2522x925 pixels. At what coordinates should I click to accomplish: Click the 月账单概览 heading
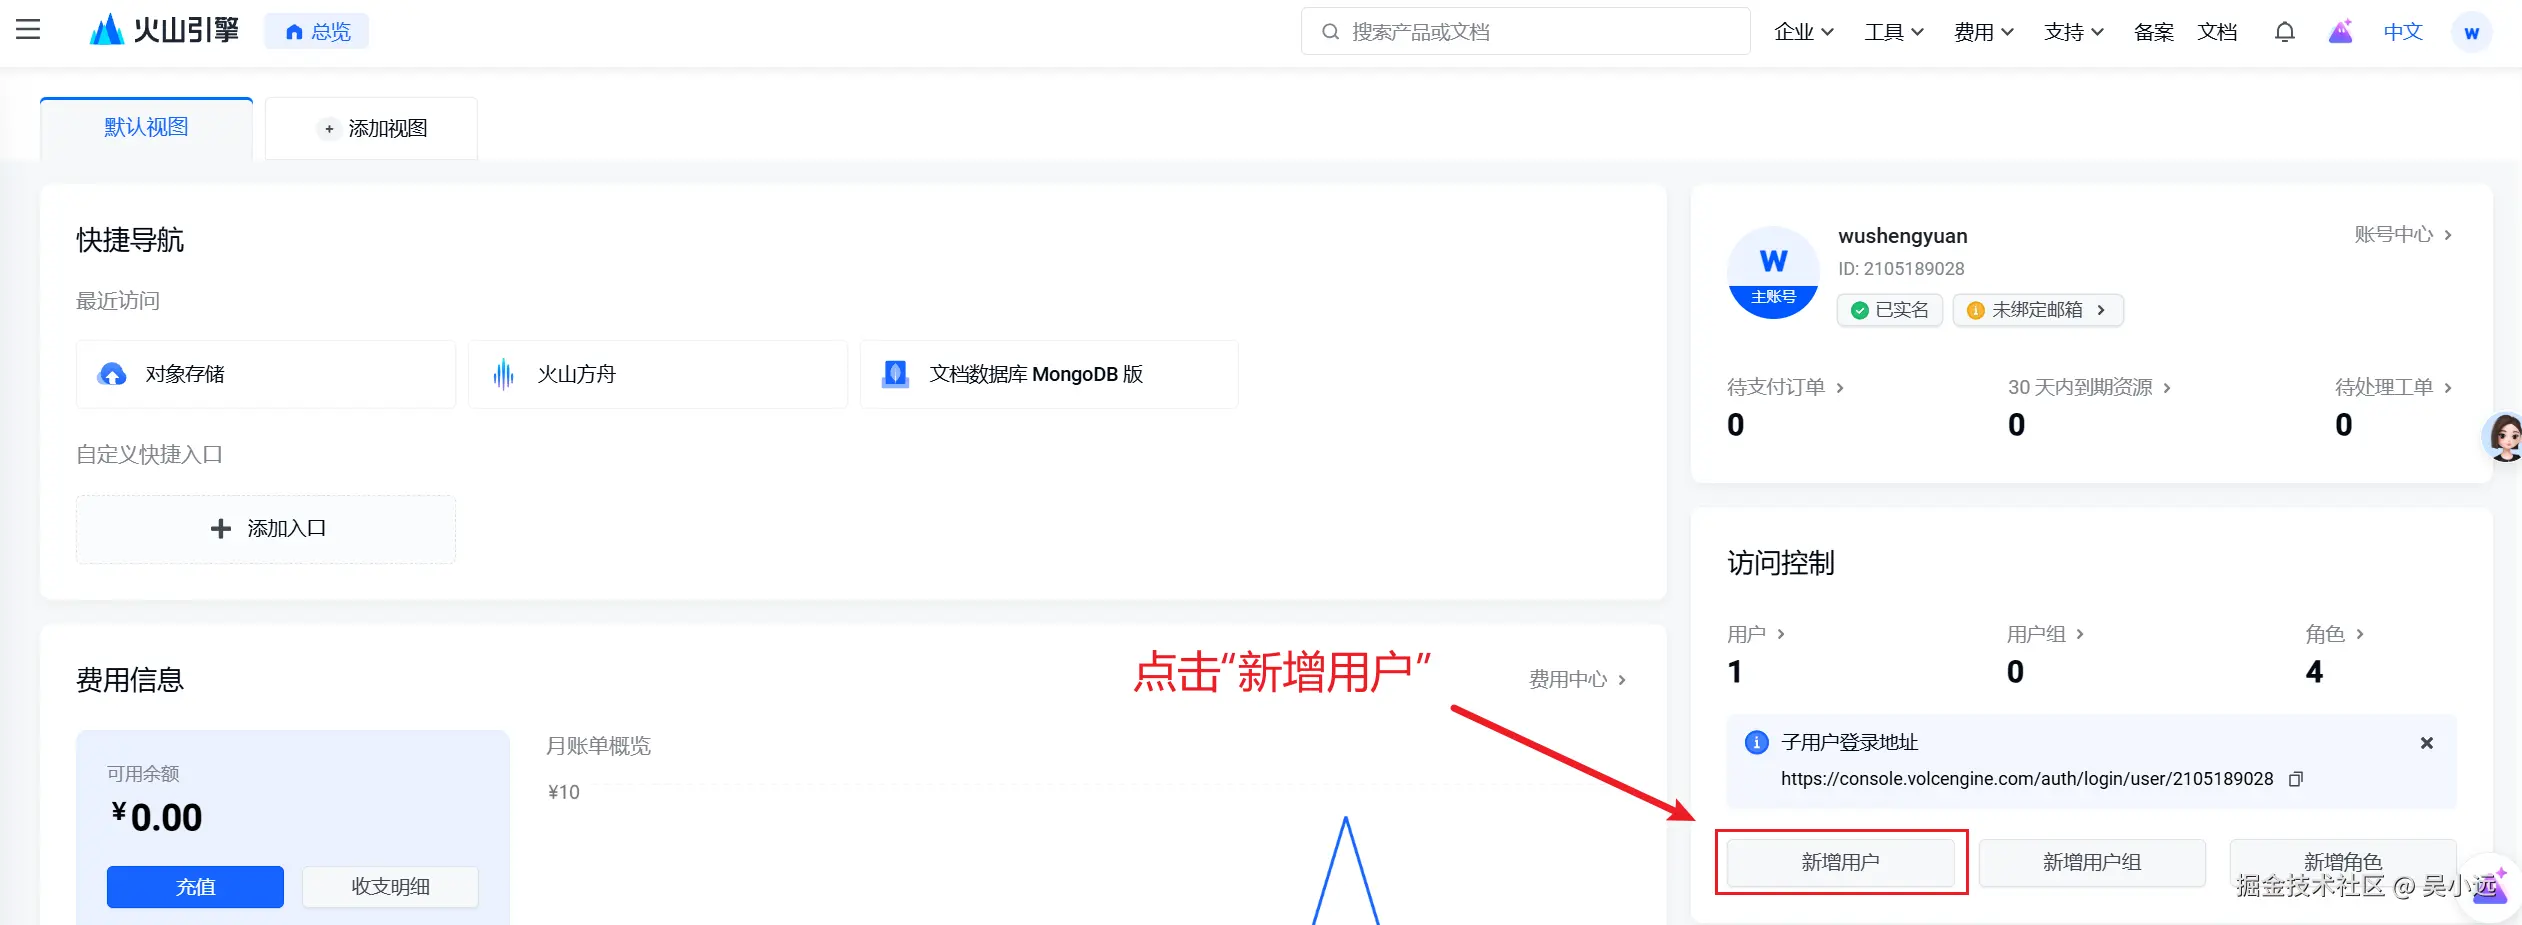coord(598,746)
